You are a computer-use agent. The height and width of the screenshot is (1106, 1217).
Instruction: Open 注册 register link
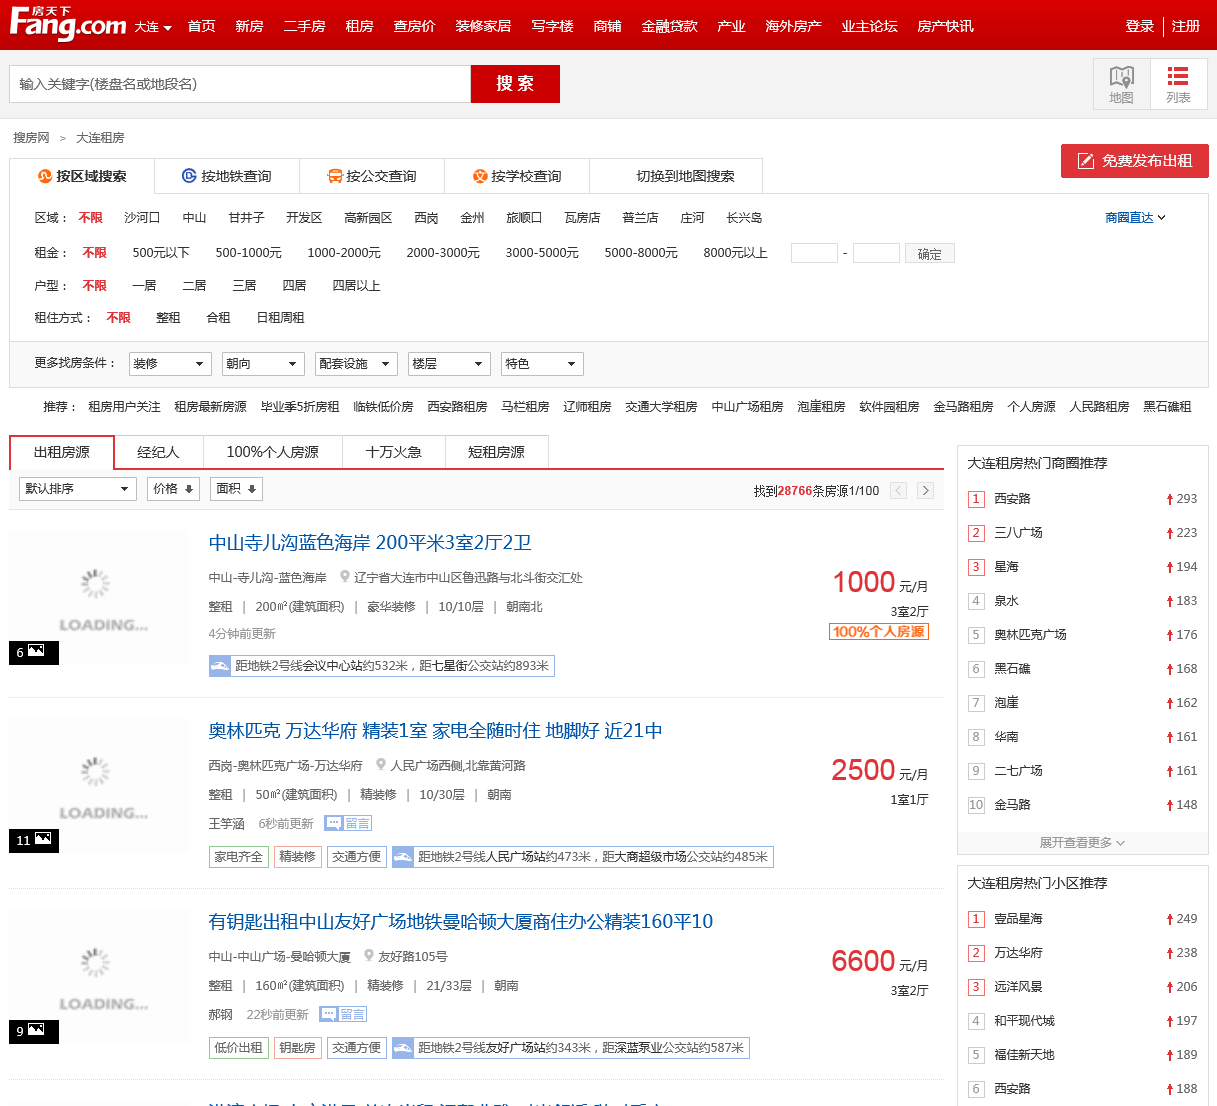(1186, 27)
